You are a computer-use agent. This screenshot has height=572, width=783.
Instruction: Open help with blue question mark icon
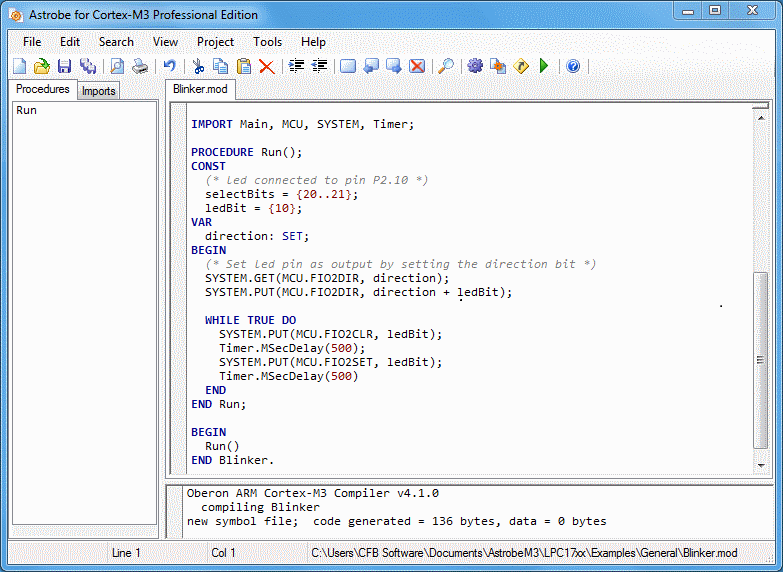click(x=573, y=66)
